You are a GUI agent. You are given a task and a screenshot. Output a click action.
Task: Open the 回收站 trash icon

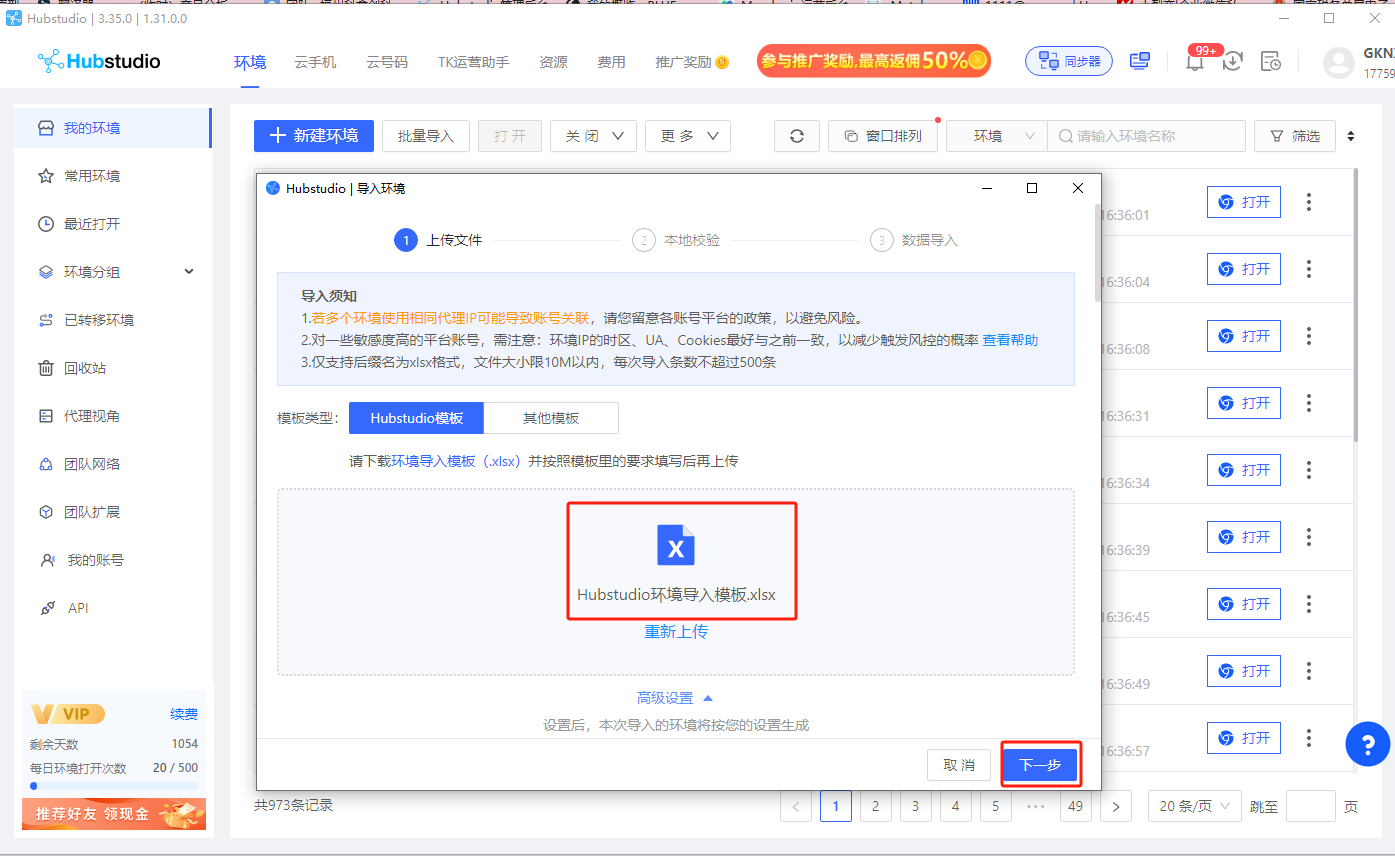click(x=46, y=368)
